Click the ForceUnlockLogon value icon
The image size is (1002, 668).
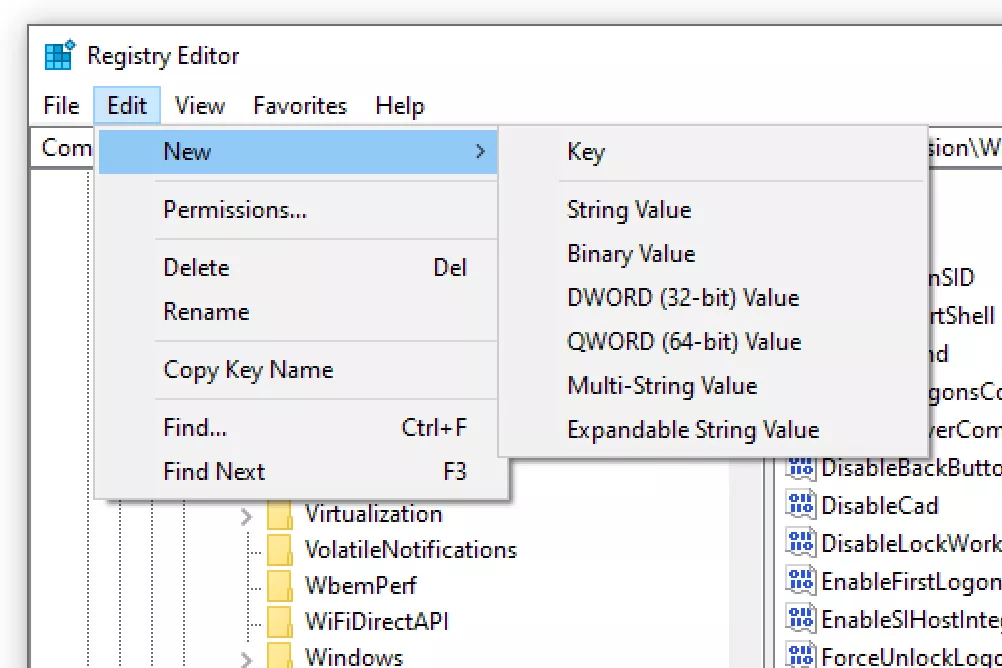coord(801,655)
